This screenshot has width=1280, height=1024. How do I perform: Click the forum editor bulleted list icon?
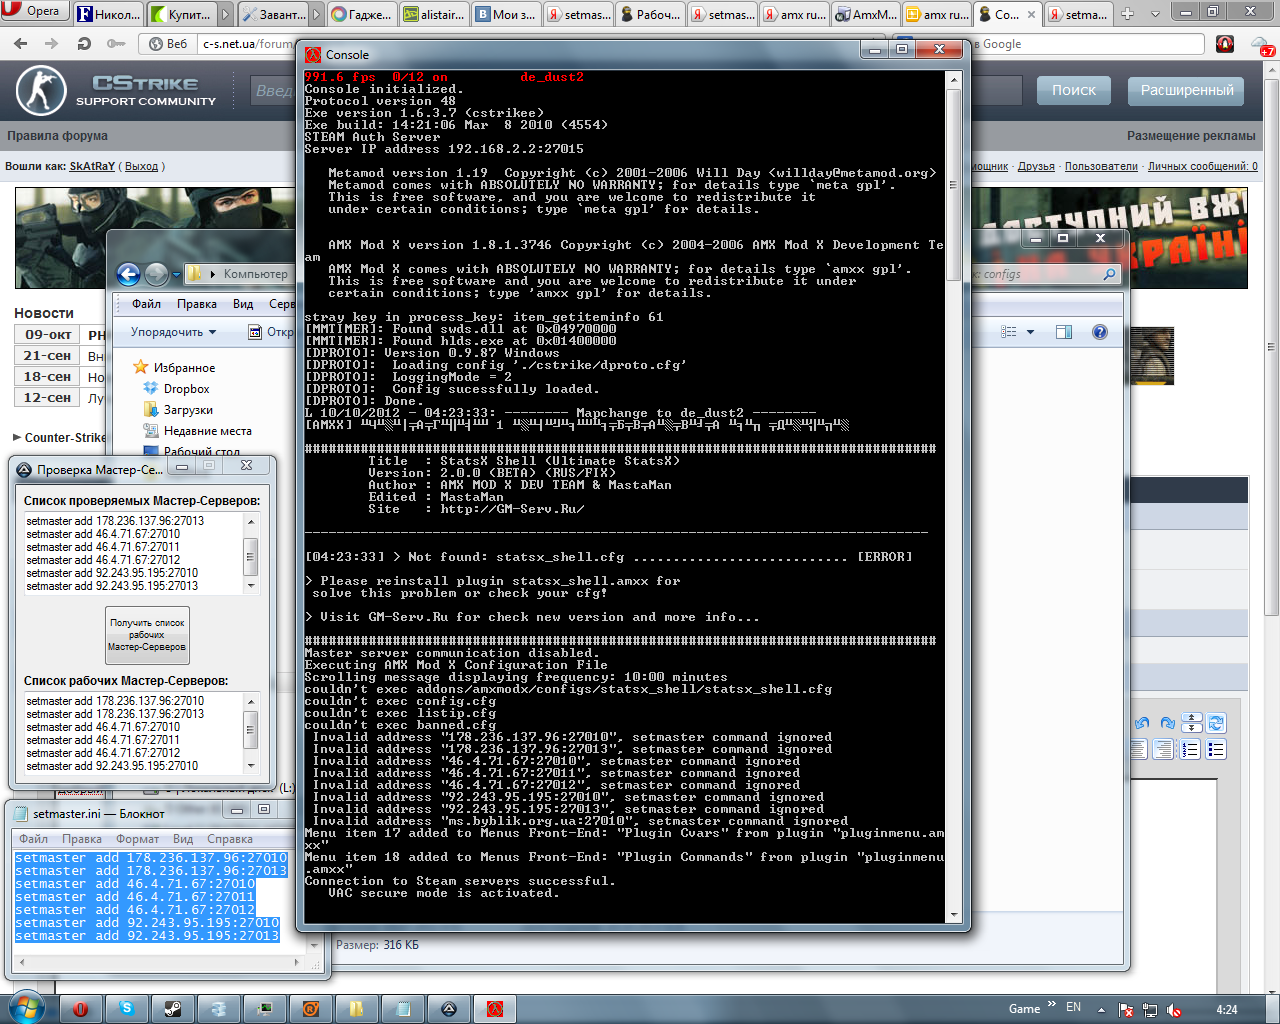tap(1215, 749)
